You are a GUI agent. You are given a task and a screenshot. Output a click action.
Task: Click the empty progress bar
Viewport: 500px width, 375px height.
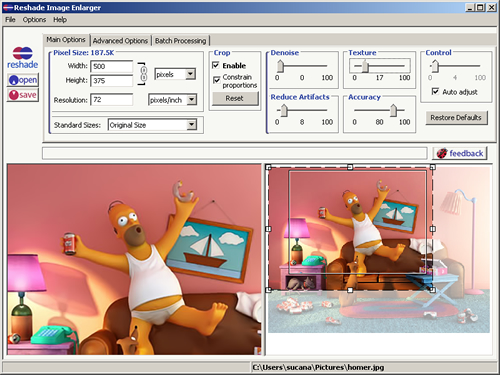click(235, 153)
